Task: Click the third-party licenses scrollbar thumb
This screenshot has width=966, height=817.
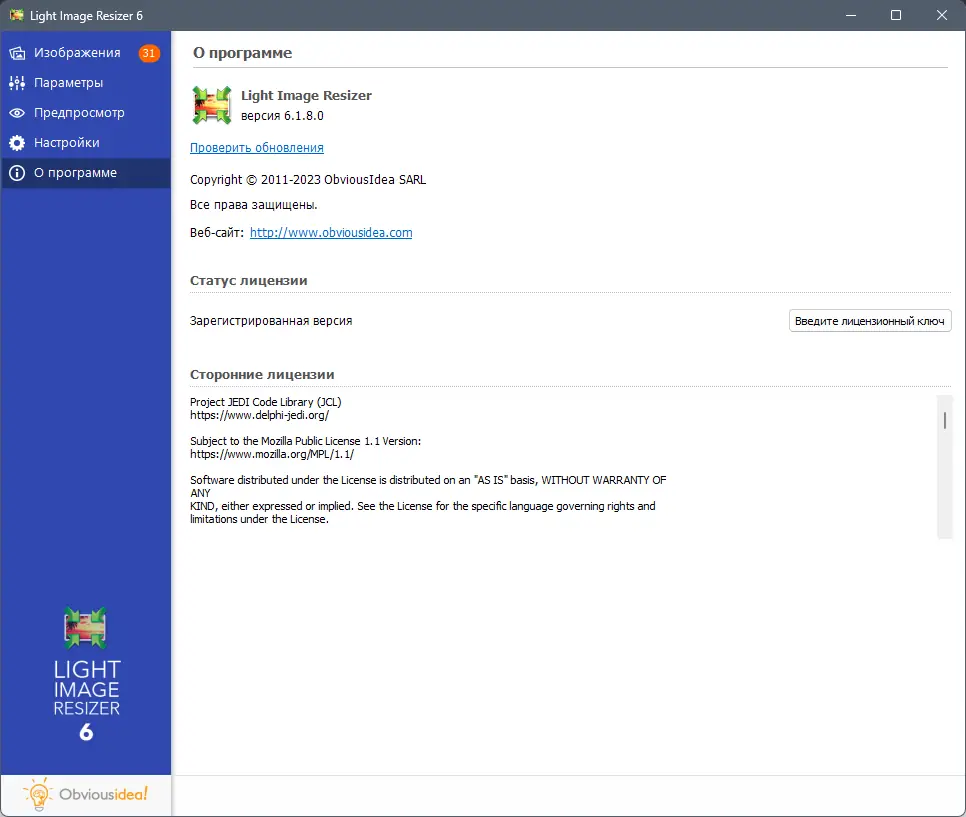Action: [944, 421]
